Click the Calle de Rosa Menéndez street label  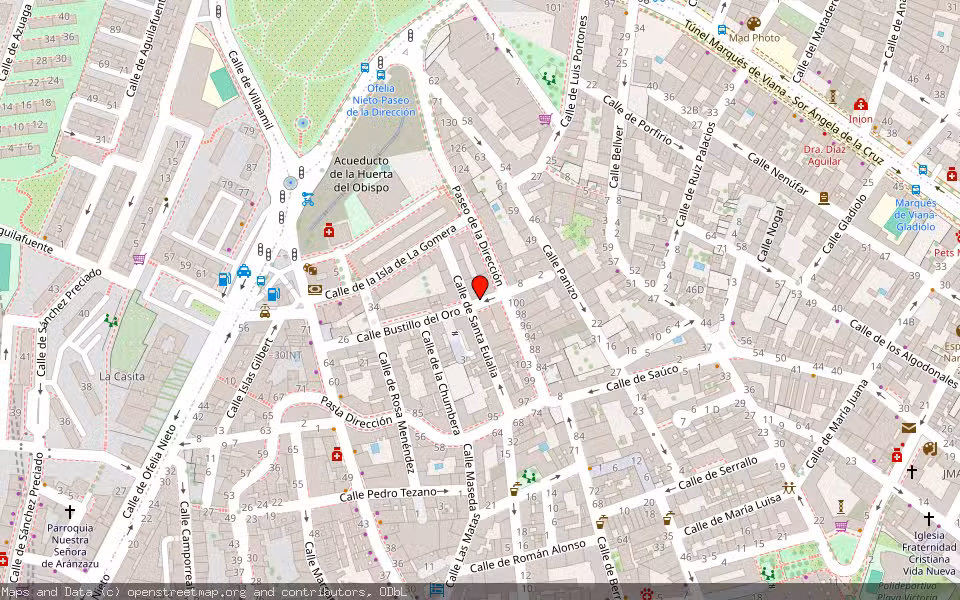tap(398, 413)
